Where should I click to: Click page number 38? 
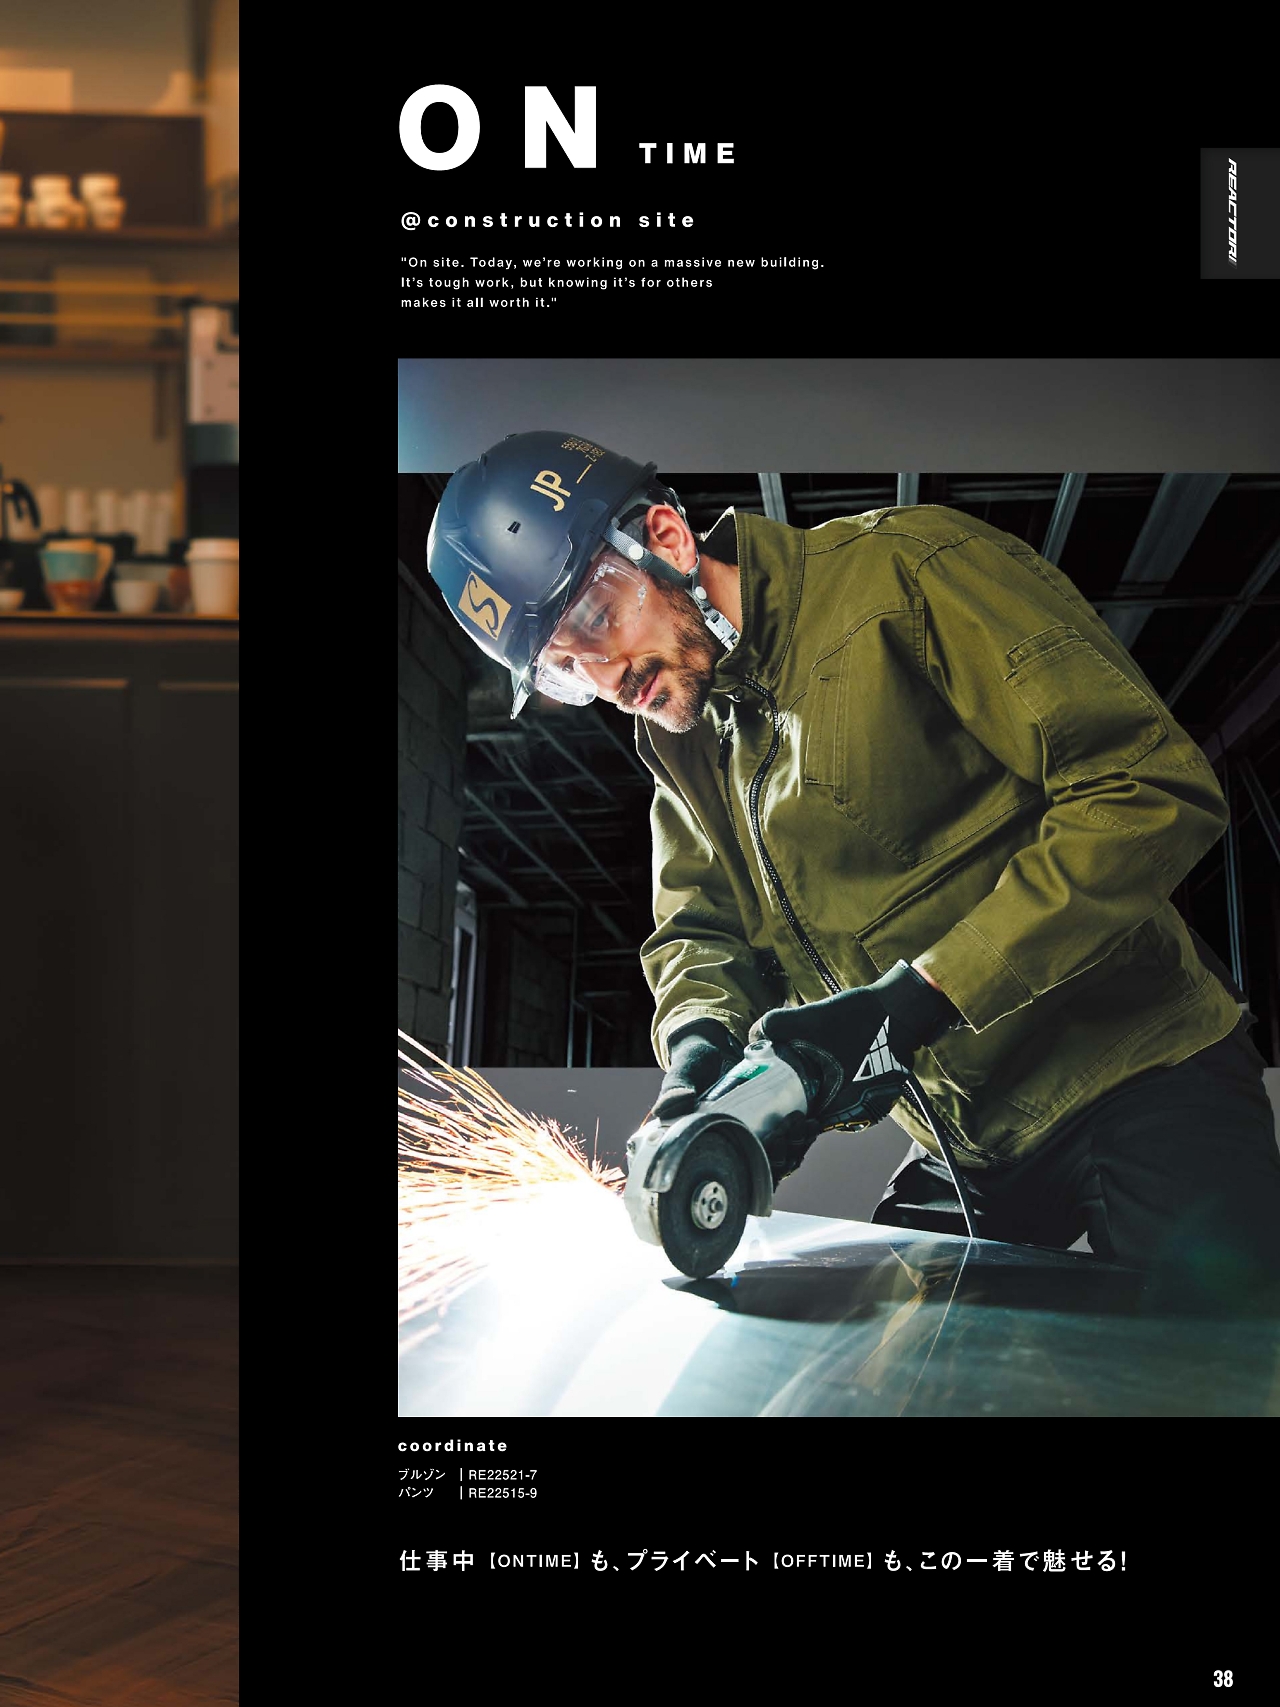click(1222, 1678)
